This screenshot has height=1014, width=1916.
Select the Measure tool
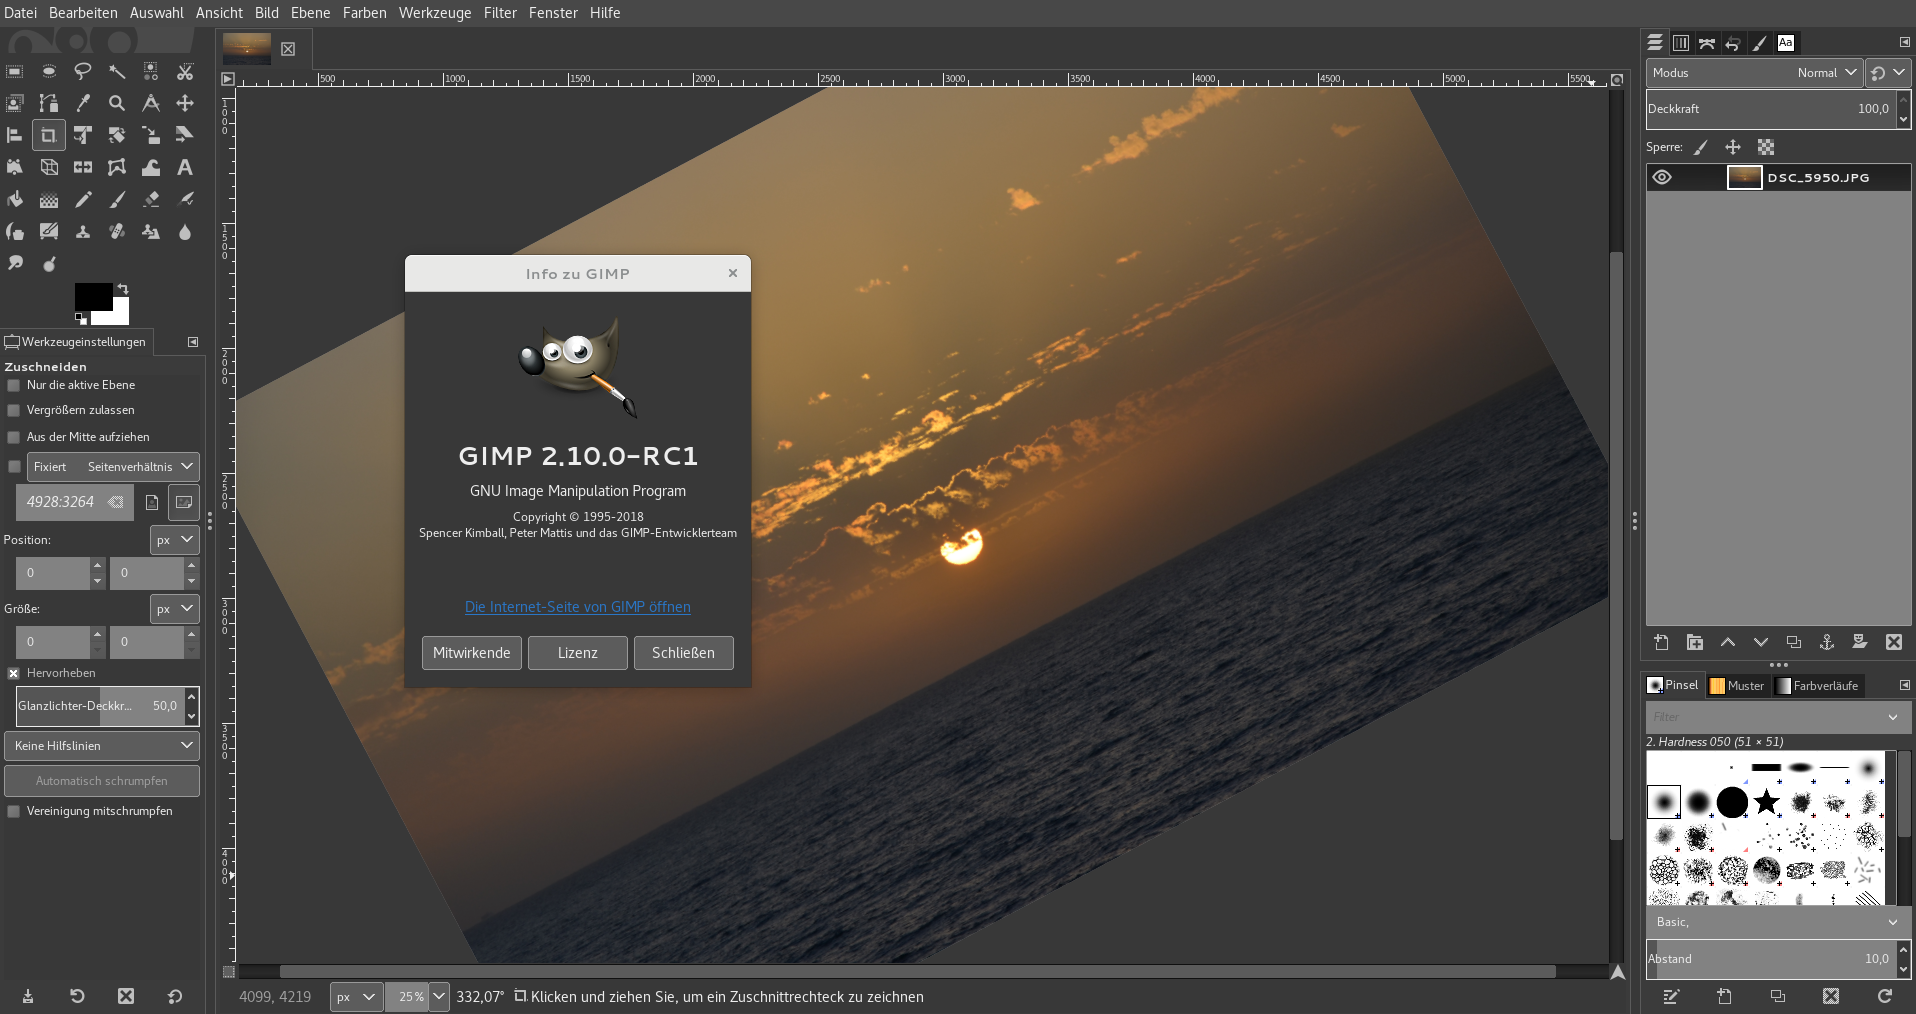click(151, 103)
